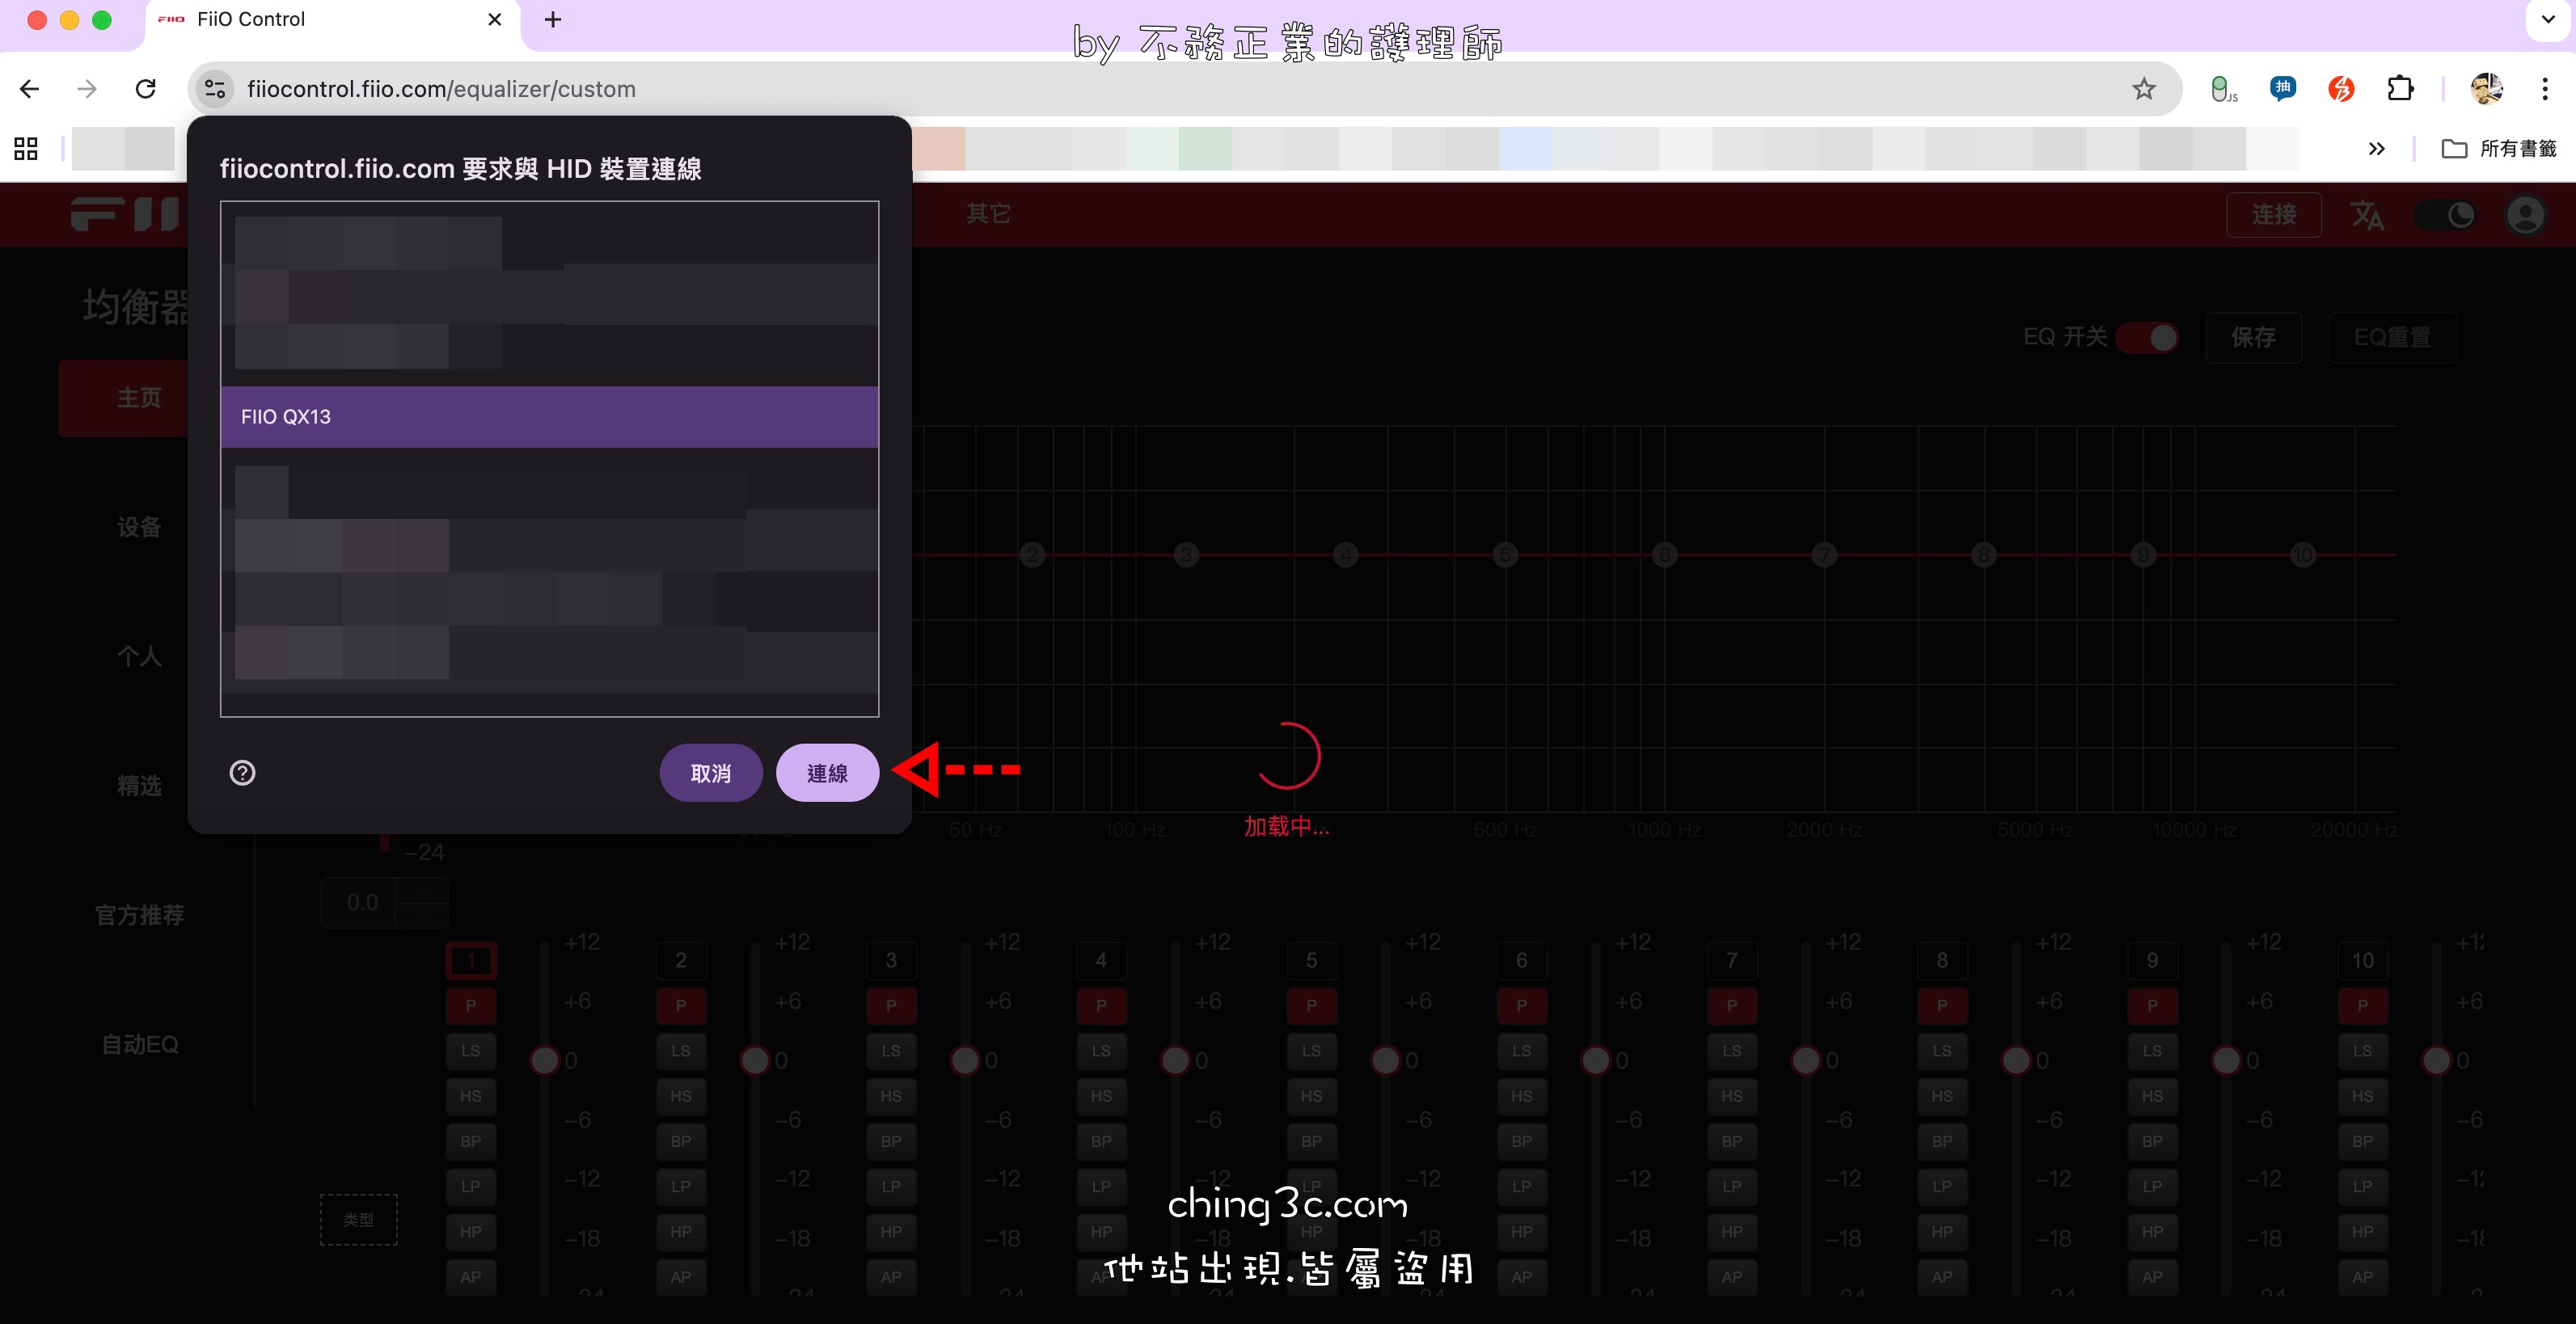The height and width of the screenshot is (1324, 2576).
Task: Bookmark this page with the star icon
Action: pos(2143,89)
